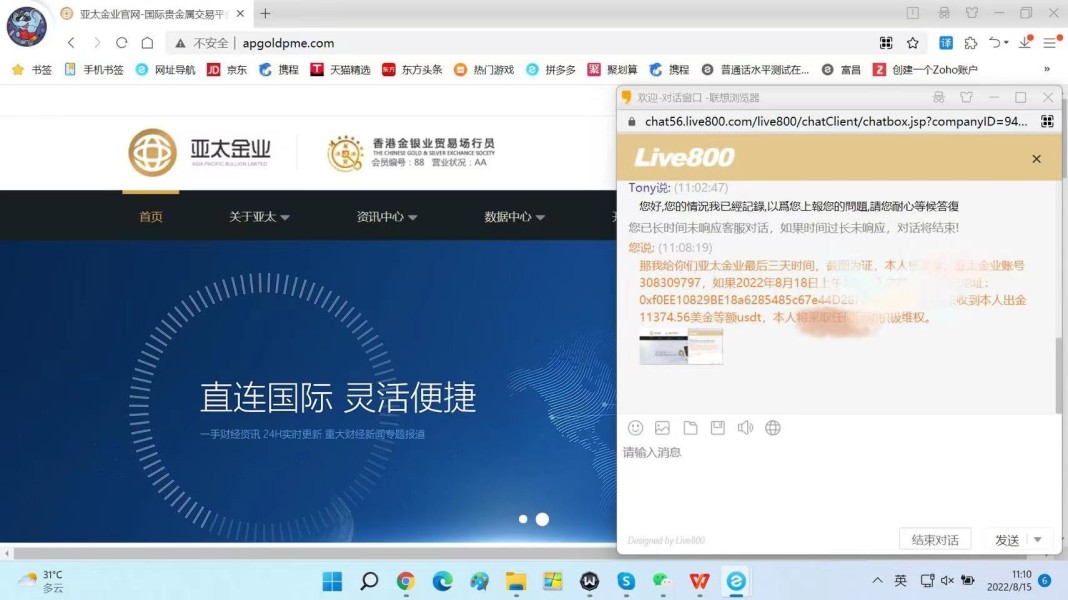
Task: Open the downloads icon in browser toolbar
Action: click(x=1026, y=43)
